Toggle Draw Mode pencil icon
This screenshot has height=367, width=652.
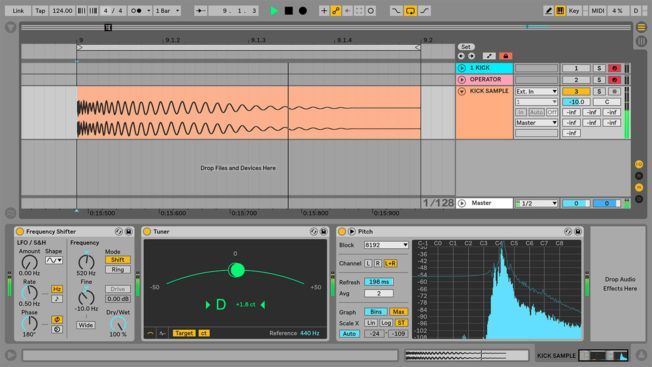point(548,11)
